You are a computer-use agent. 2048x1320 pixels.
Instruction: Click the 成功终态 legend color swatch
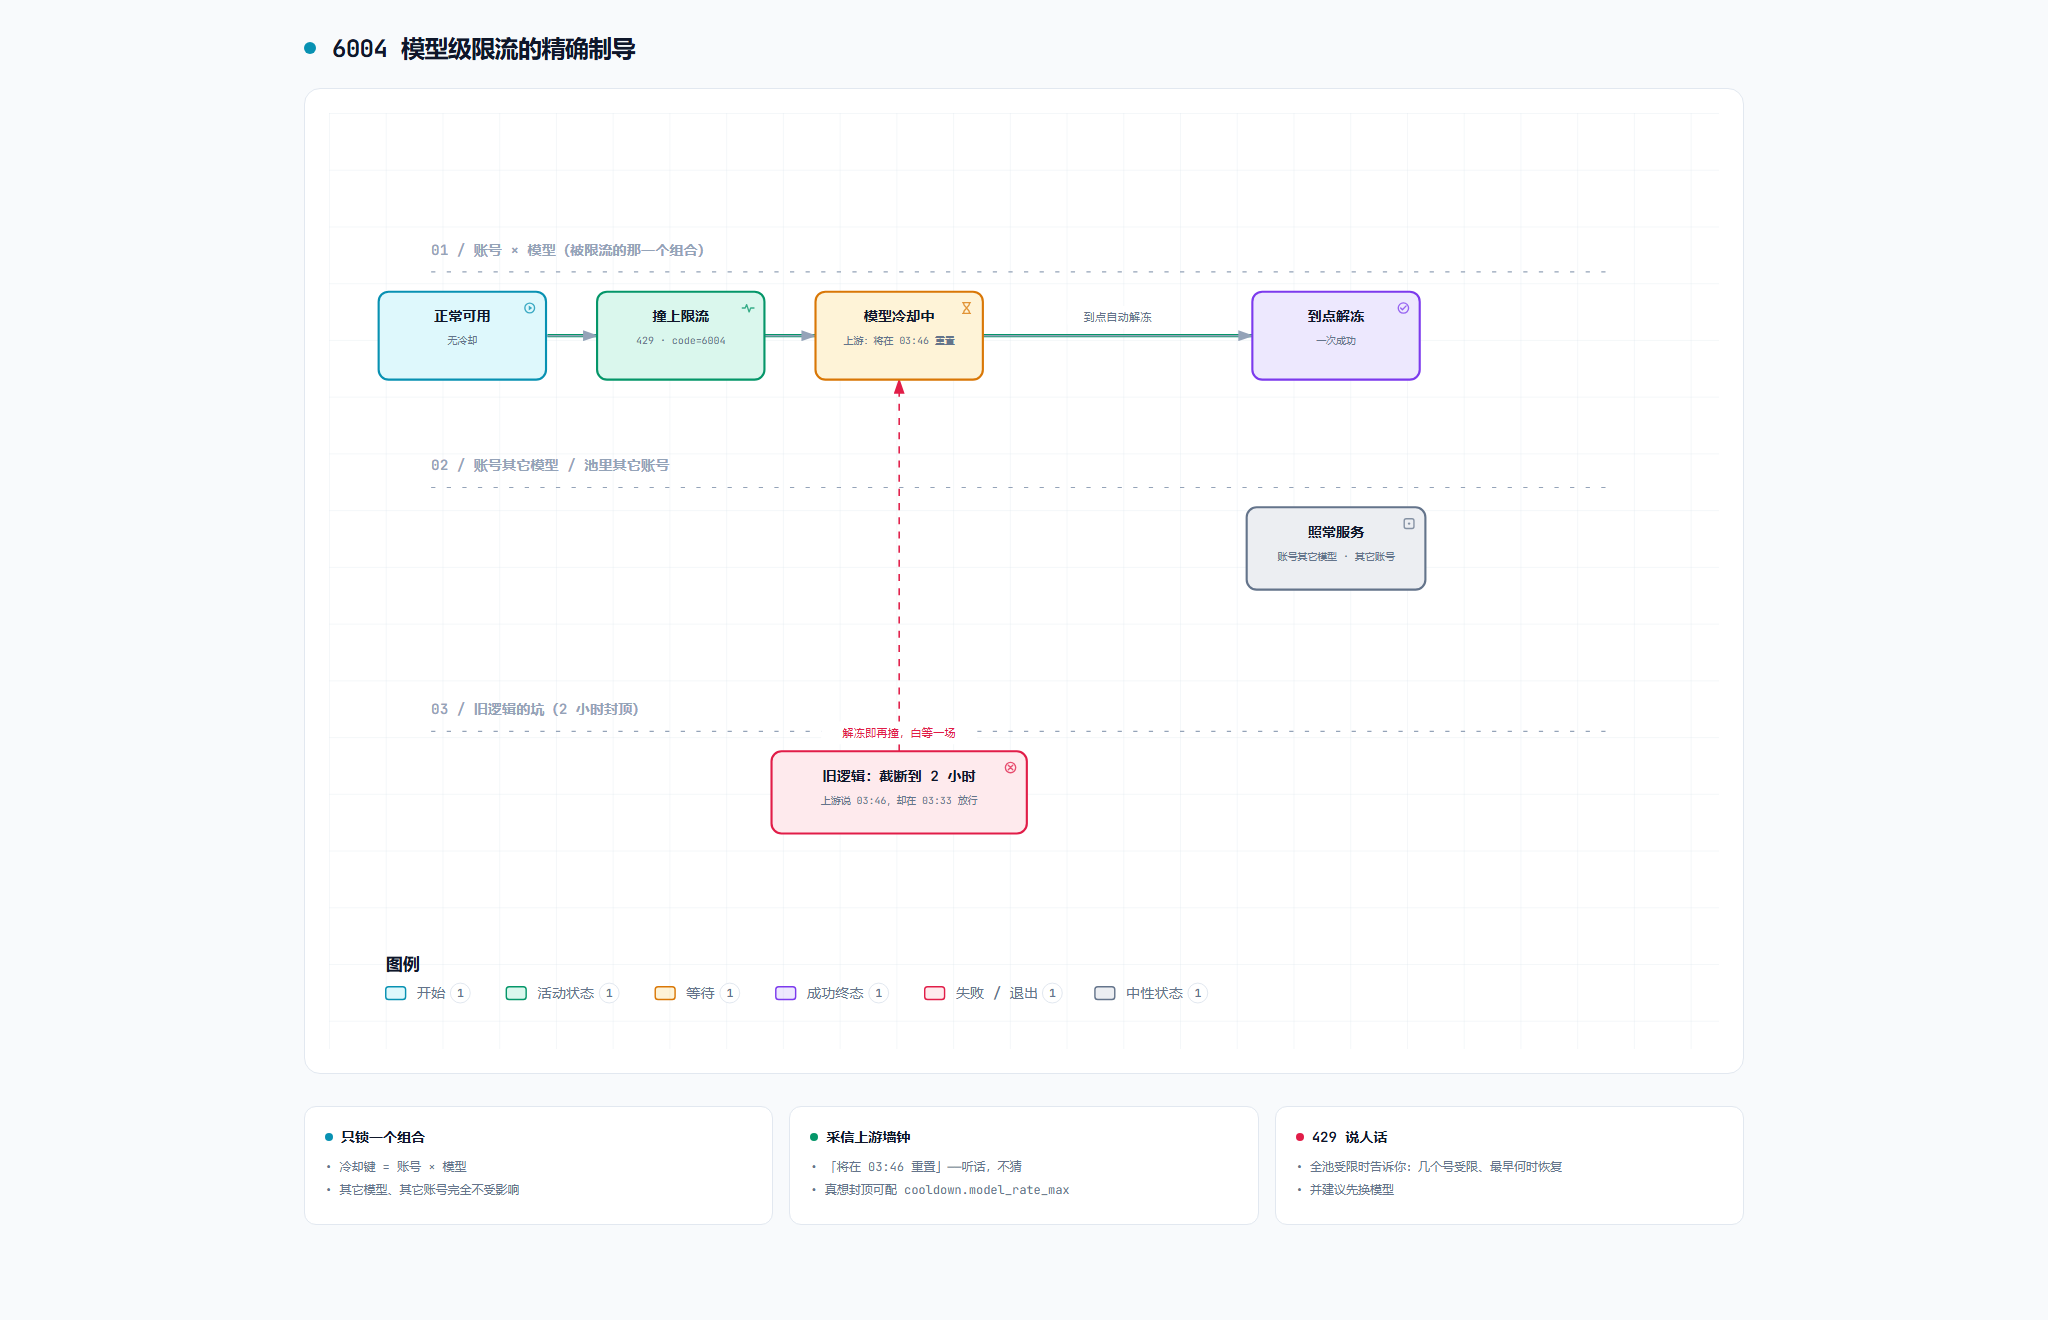point(786,993)
